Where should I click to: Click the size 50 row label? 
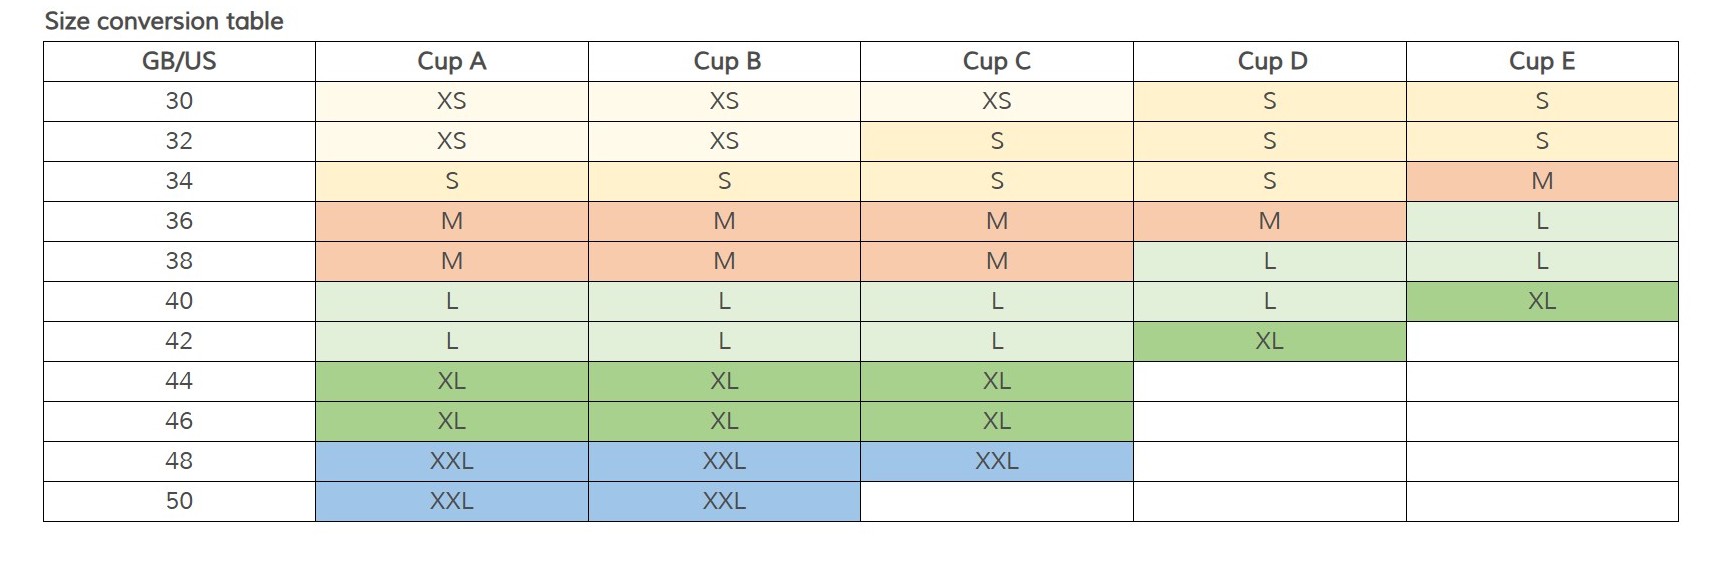point(179,501)
